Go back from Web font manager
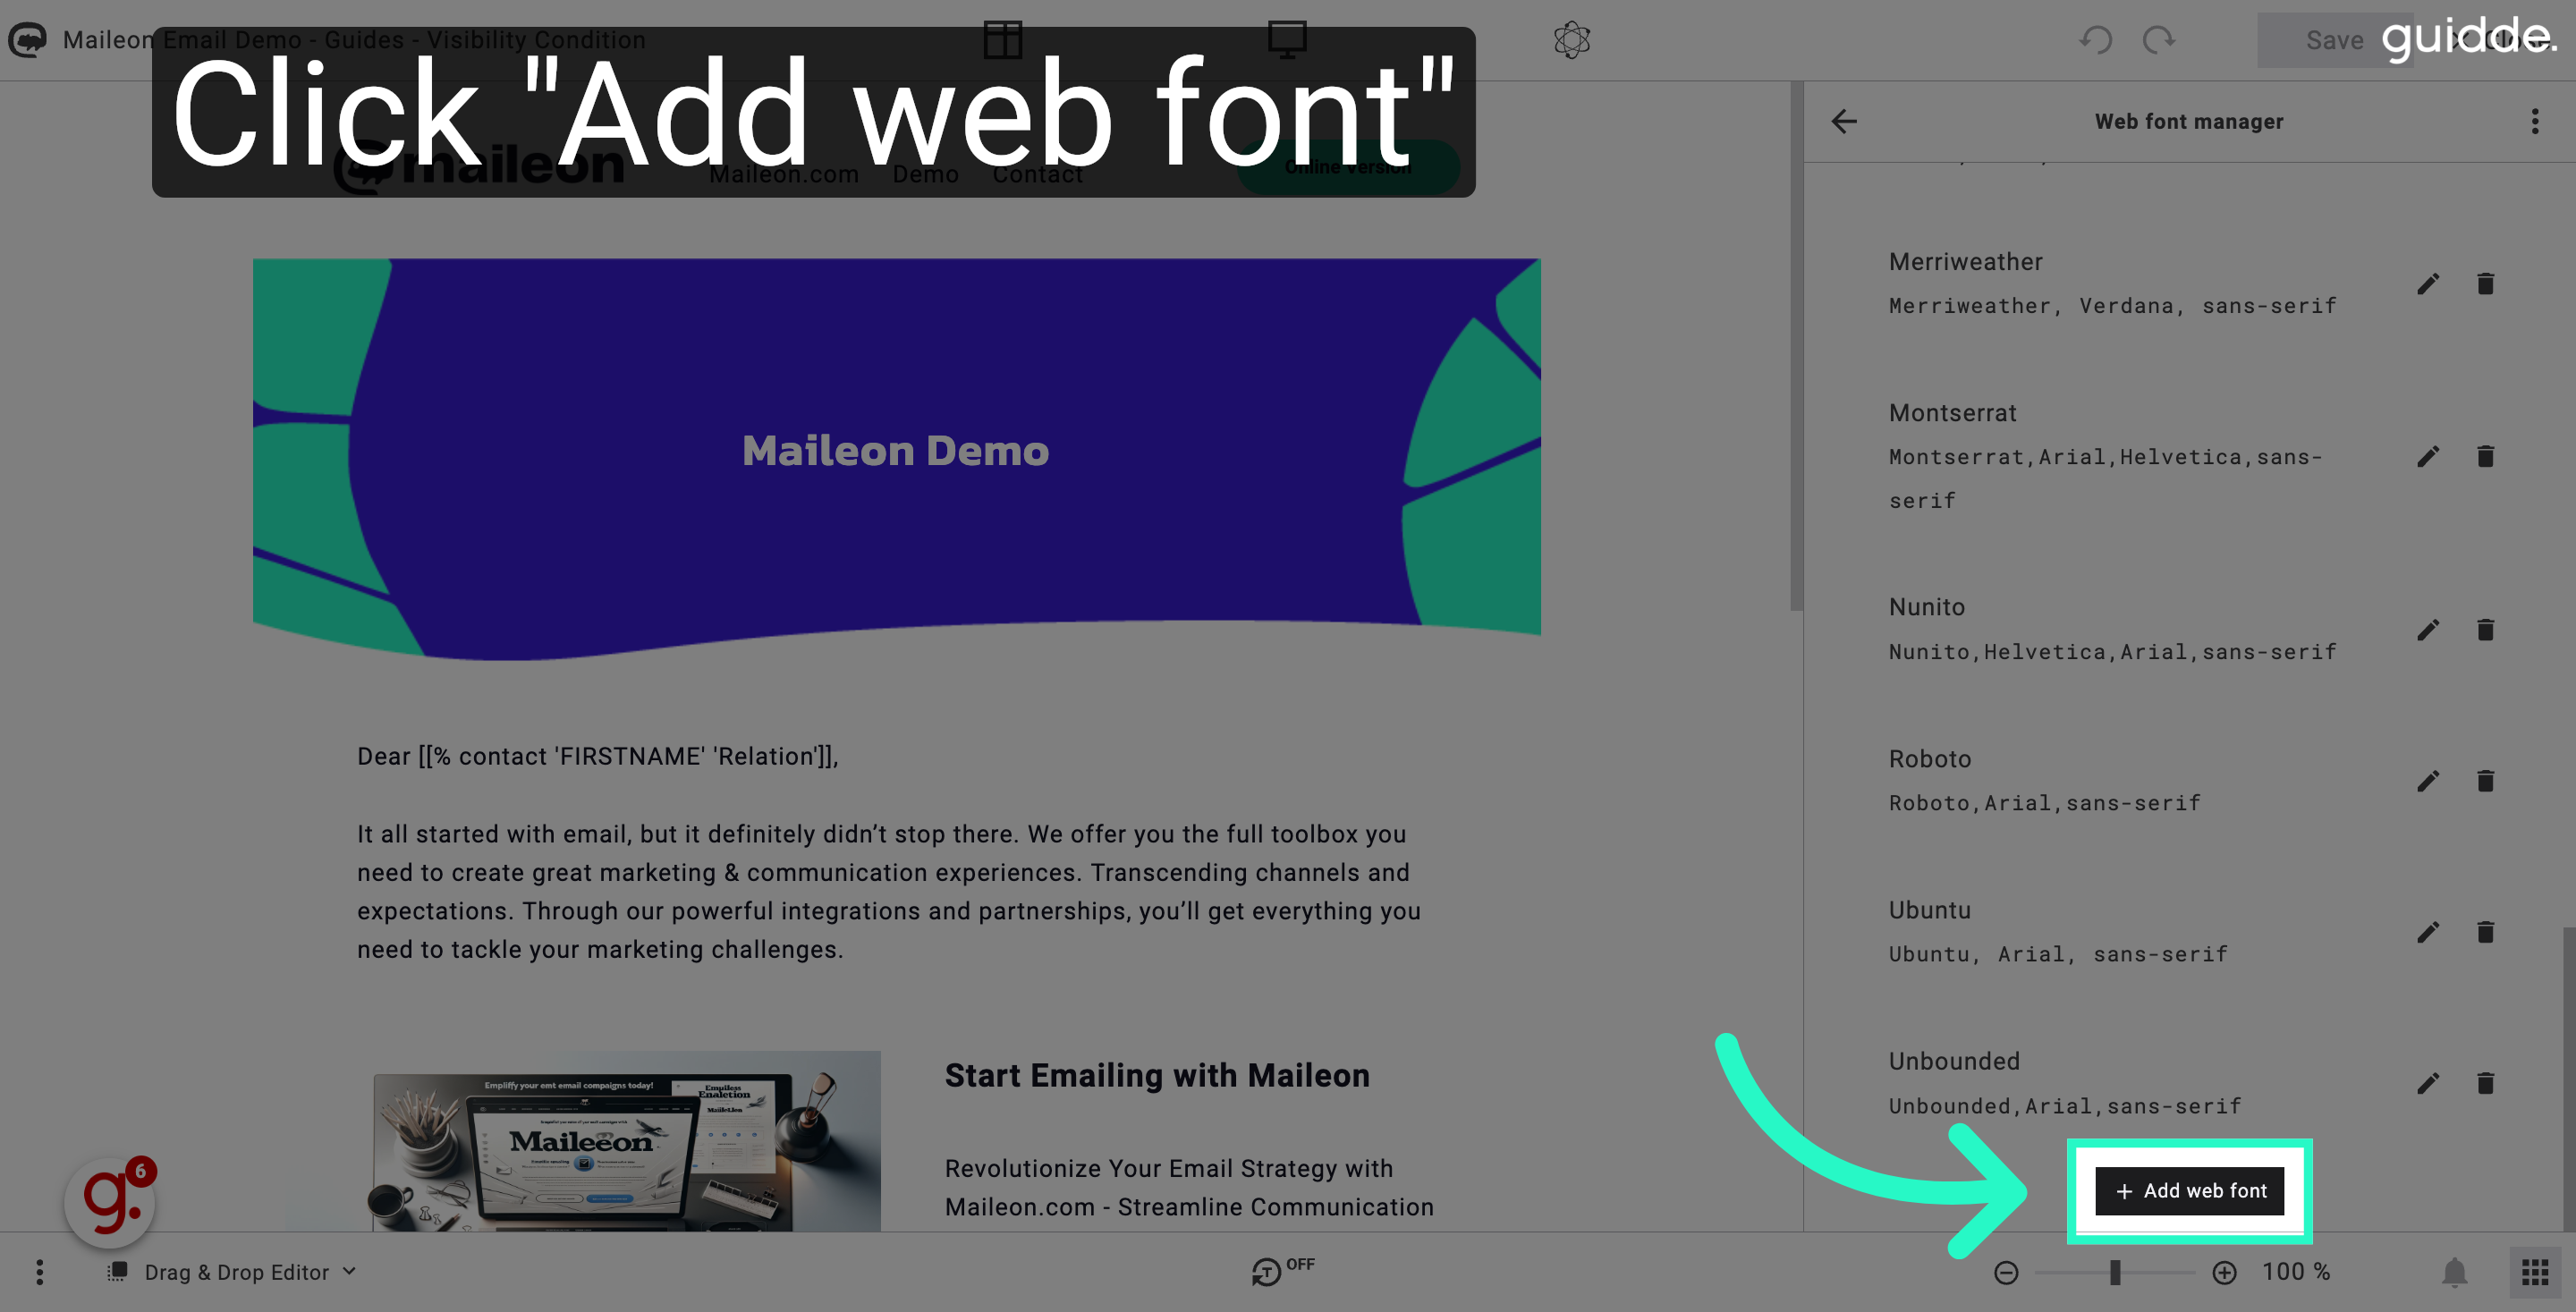The height and width of the screenshot is (1312, 2576). tap(1844, 122)
